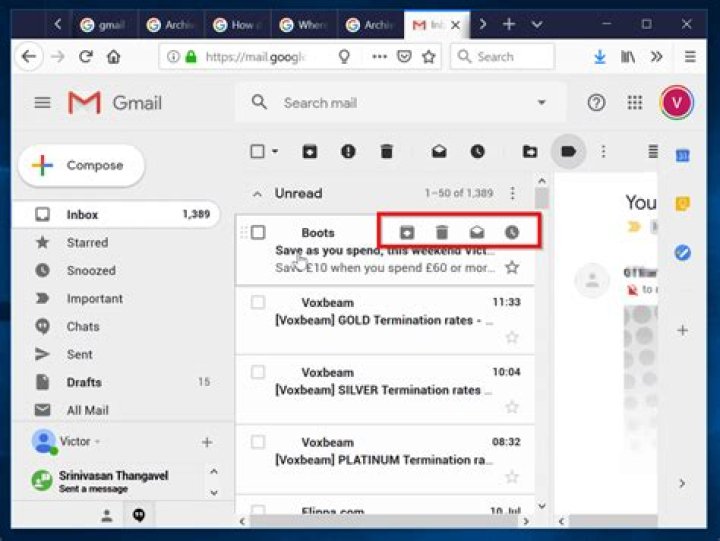Screen dimensions: 720x541
Task: Click the archive icon in the top toolbar
Action: pos(310,151)
